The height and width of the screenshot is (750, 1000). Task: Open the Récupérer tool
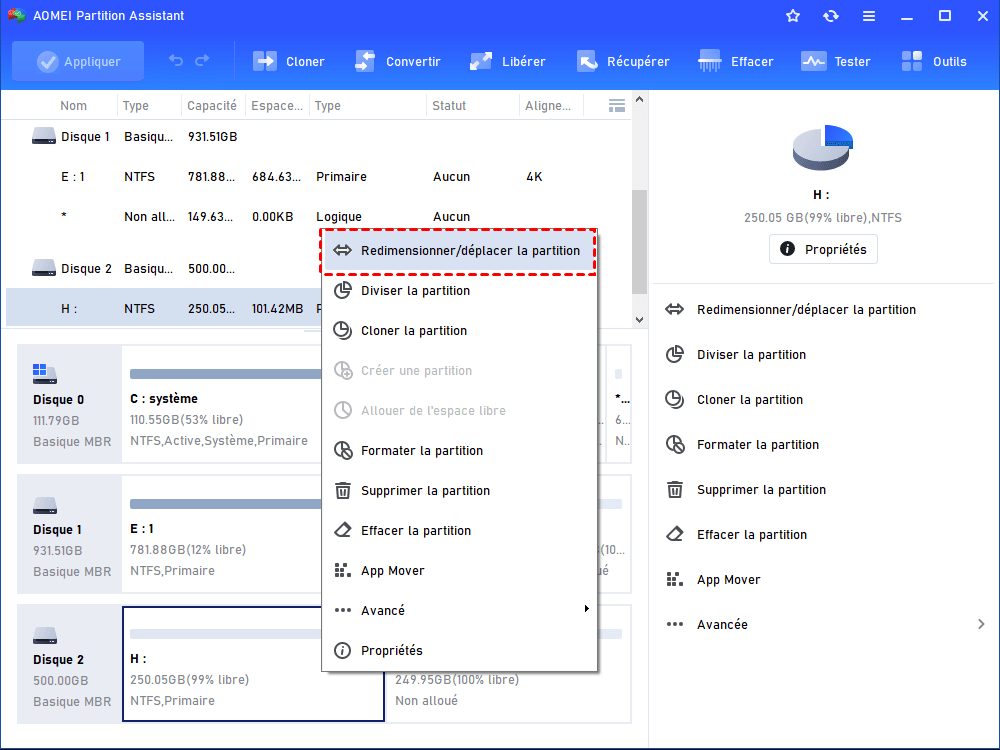click(x=623, y=61)
